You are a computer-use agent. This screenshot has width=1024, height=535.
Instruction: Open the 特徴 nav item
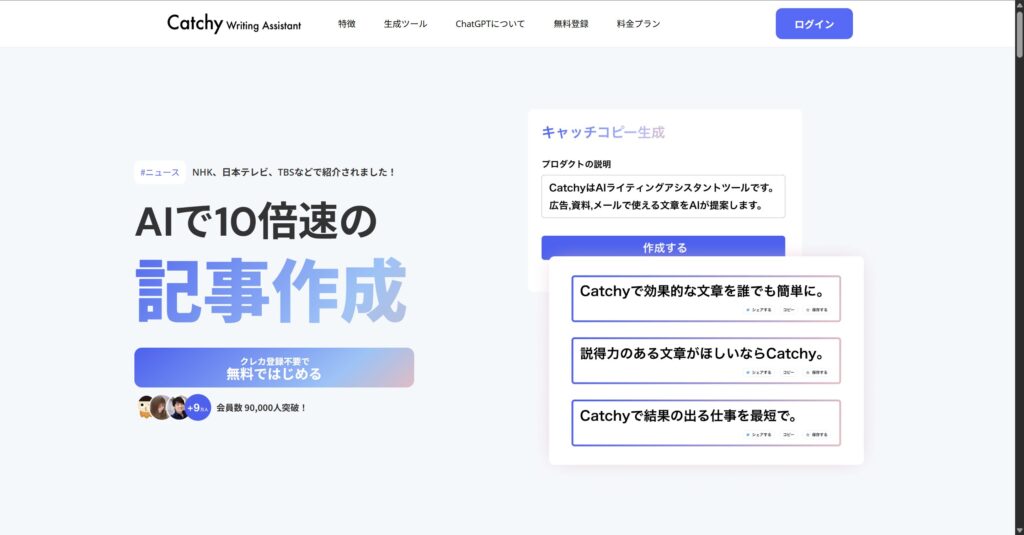point(347,24)
